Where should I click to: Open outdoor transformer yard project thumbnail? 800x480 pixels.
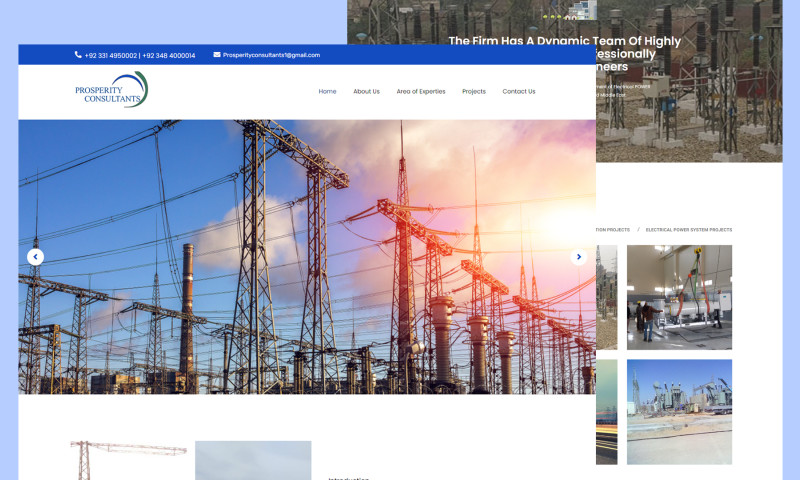click(679, 411)
